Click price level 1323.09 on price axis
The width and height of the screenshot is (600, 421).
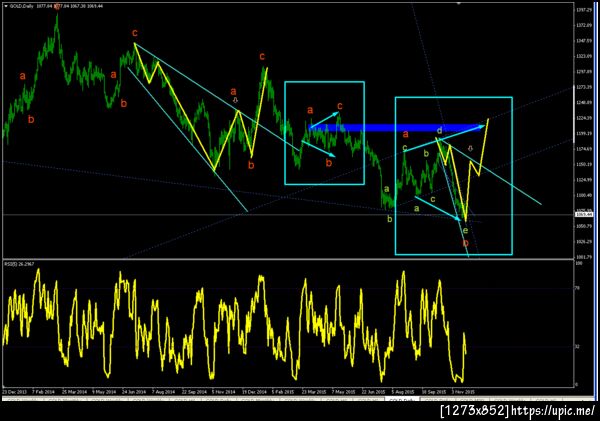(584, 56)
